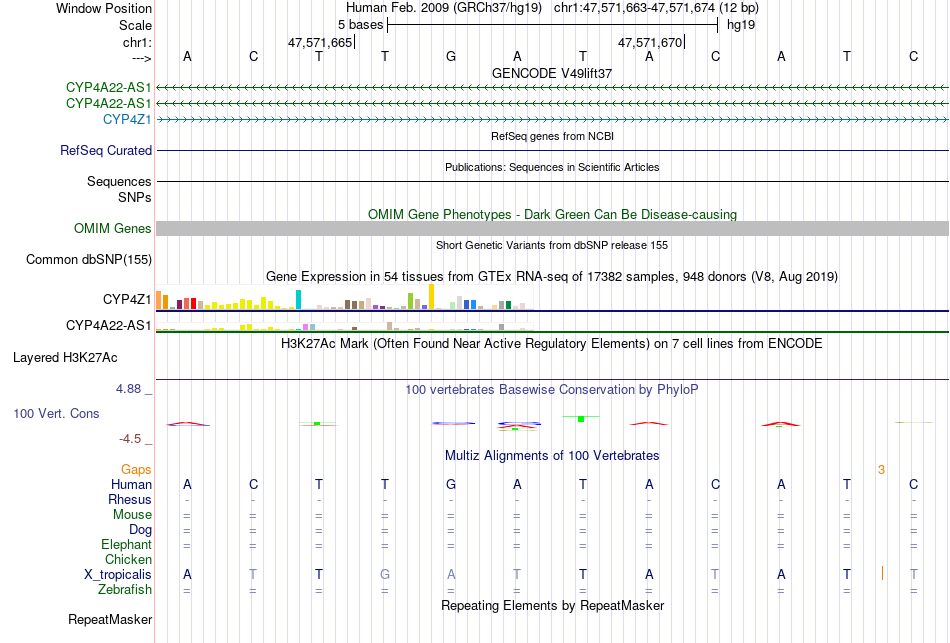Click the RepeatMasker track label
Viewport: 950px width, 643px height.
(x=110, y=619)
